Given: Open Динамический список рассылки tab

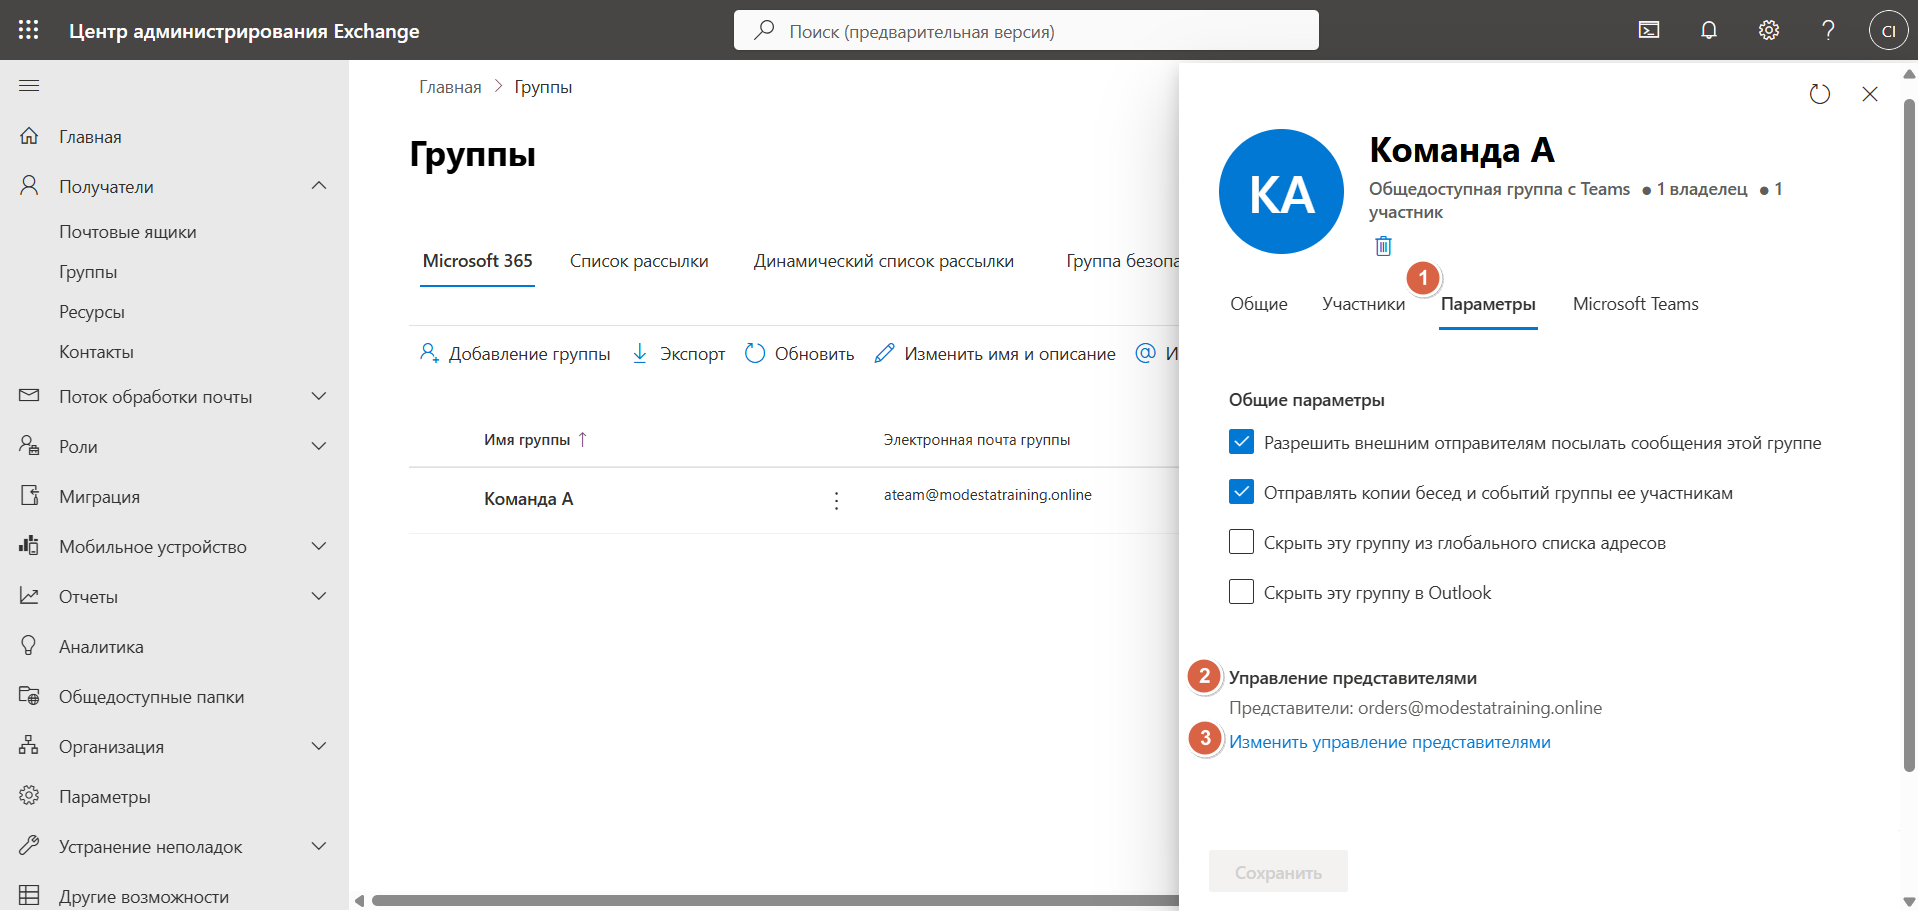Looking at the screenshot, I should (884, 261).
